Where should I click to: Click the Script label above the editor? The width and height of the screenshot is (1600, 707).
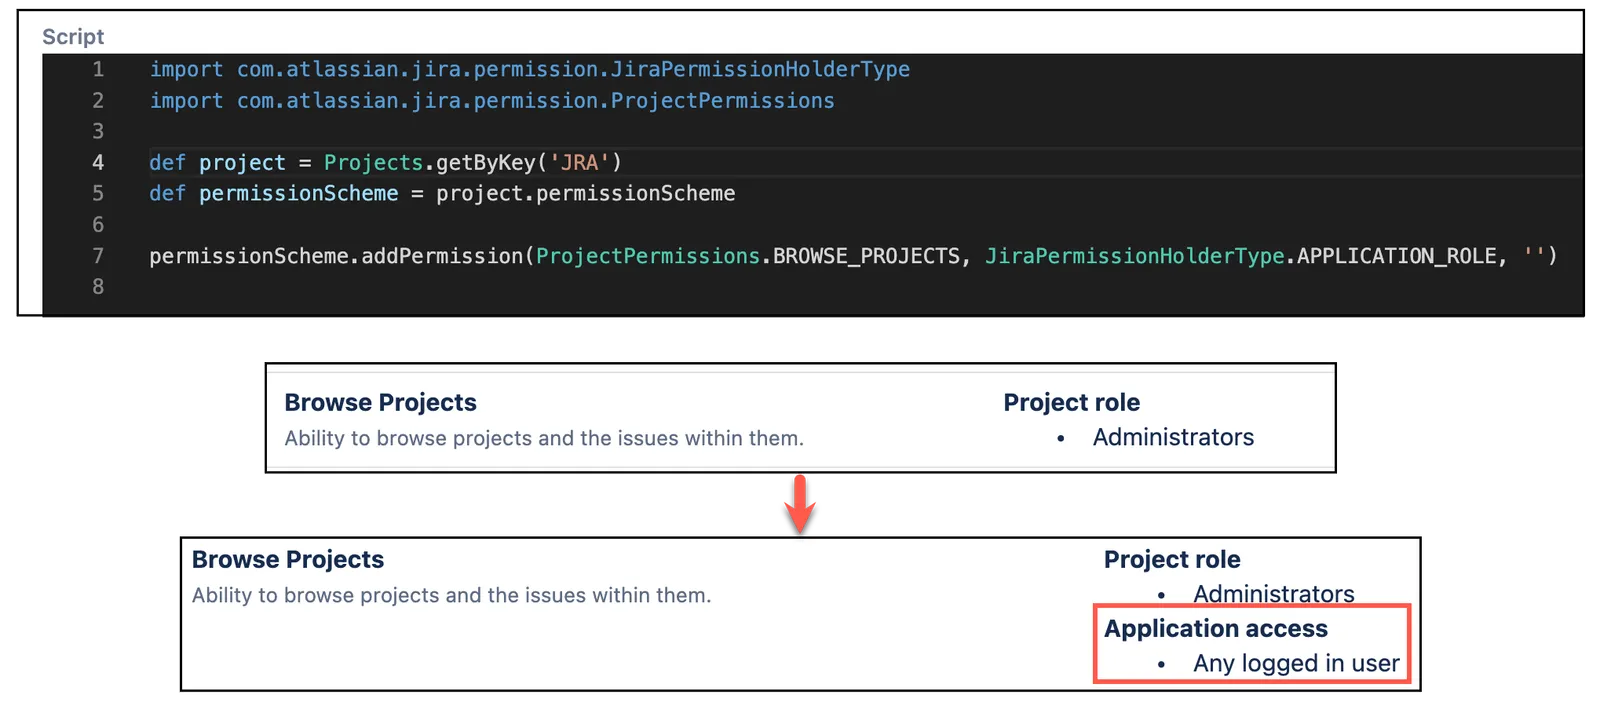point(73,37)
